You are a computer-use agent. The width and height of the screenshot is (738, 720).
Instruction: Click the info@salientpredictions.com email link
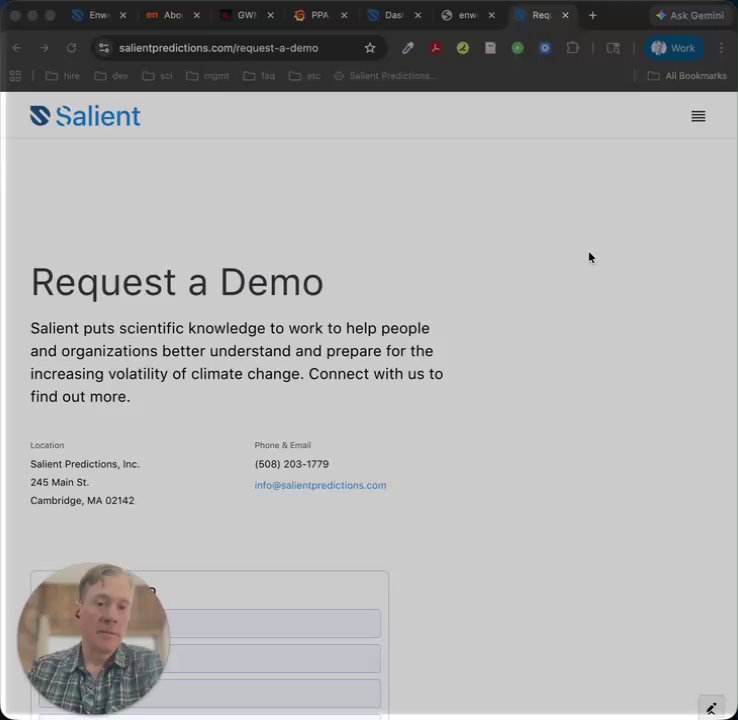[320, 485]
